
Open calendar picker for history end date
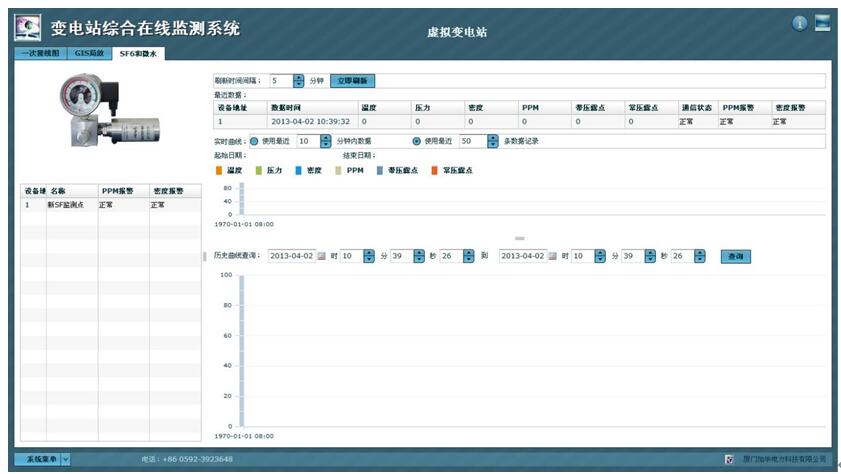pyautogui.click(x=553, y=257)
